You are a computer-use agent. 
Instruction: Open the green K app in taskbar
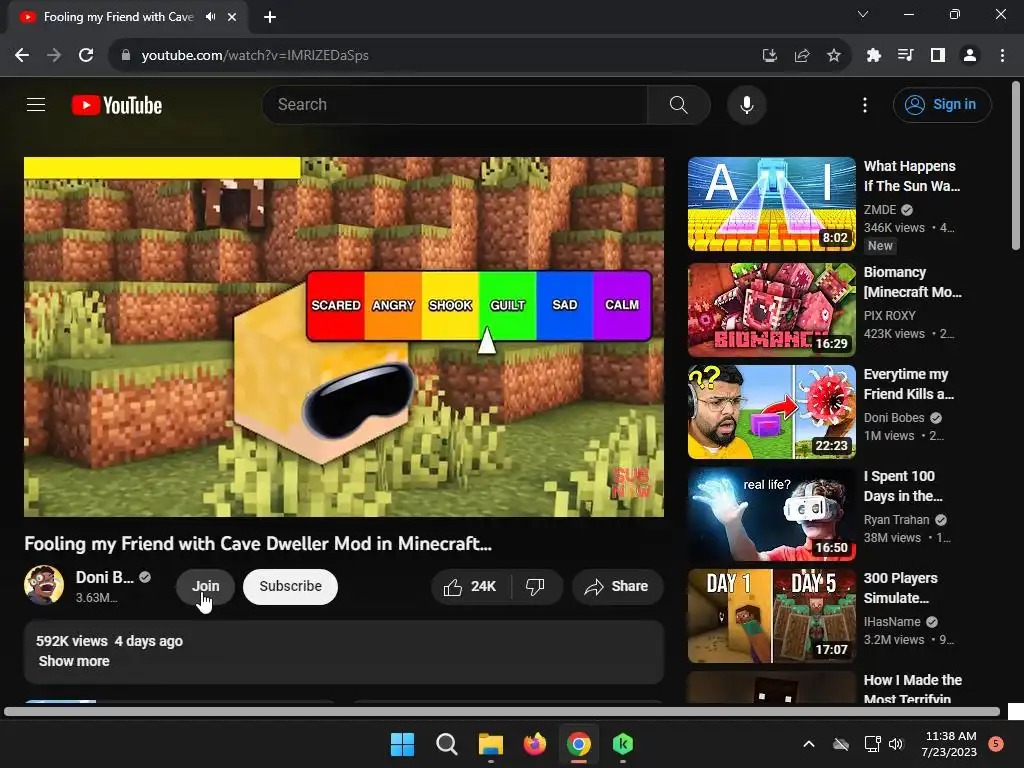(x=623, y=744)
